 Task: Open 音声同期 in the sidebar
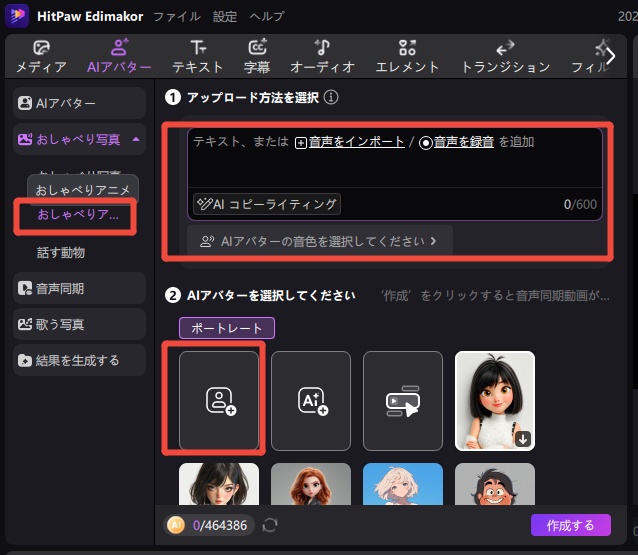coord(79,288)
